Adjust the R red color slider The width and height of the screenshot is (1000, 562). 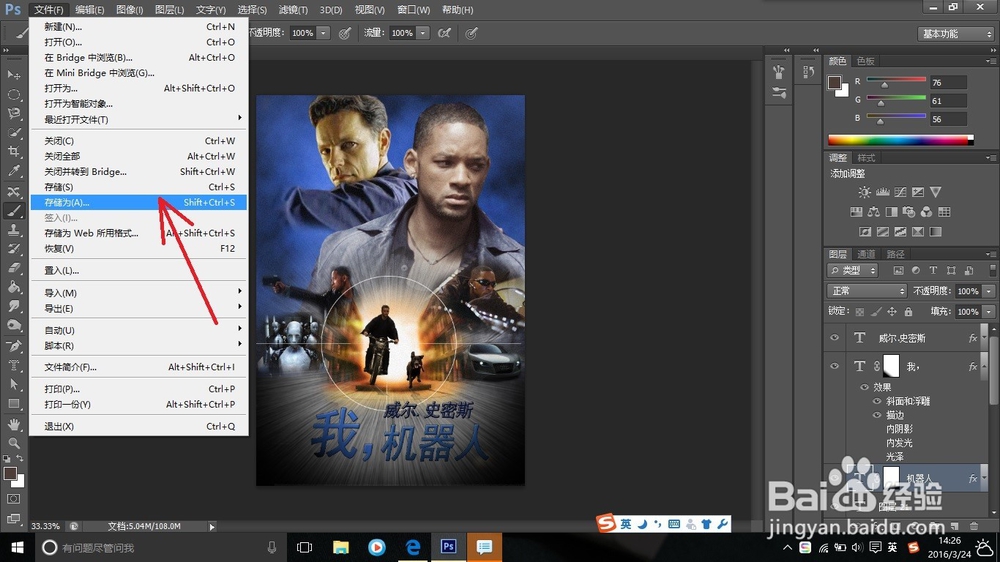[x=885, y=85]
